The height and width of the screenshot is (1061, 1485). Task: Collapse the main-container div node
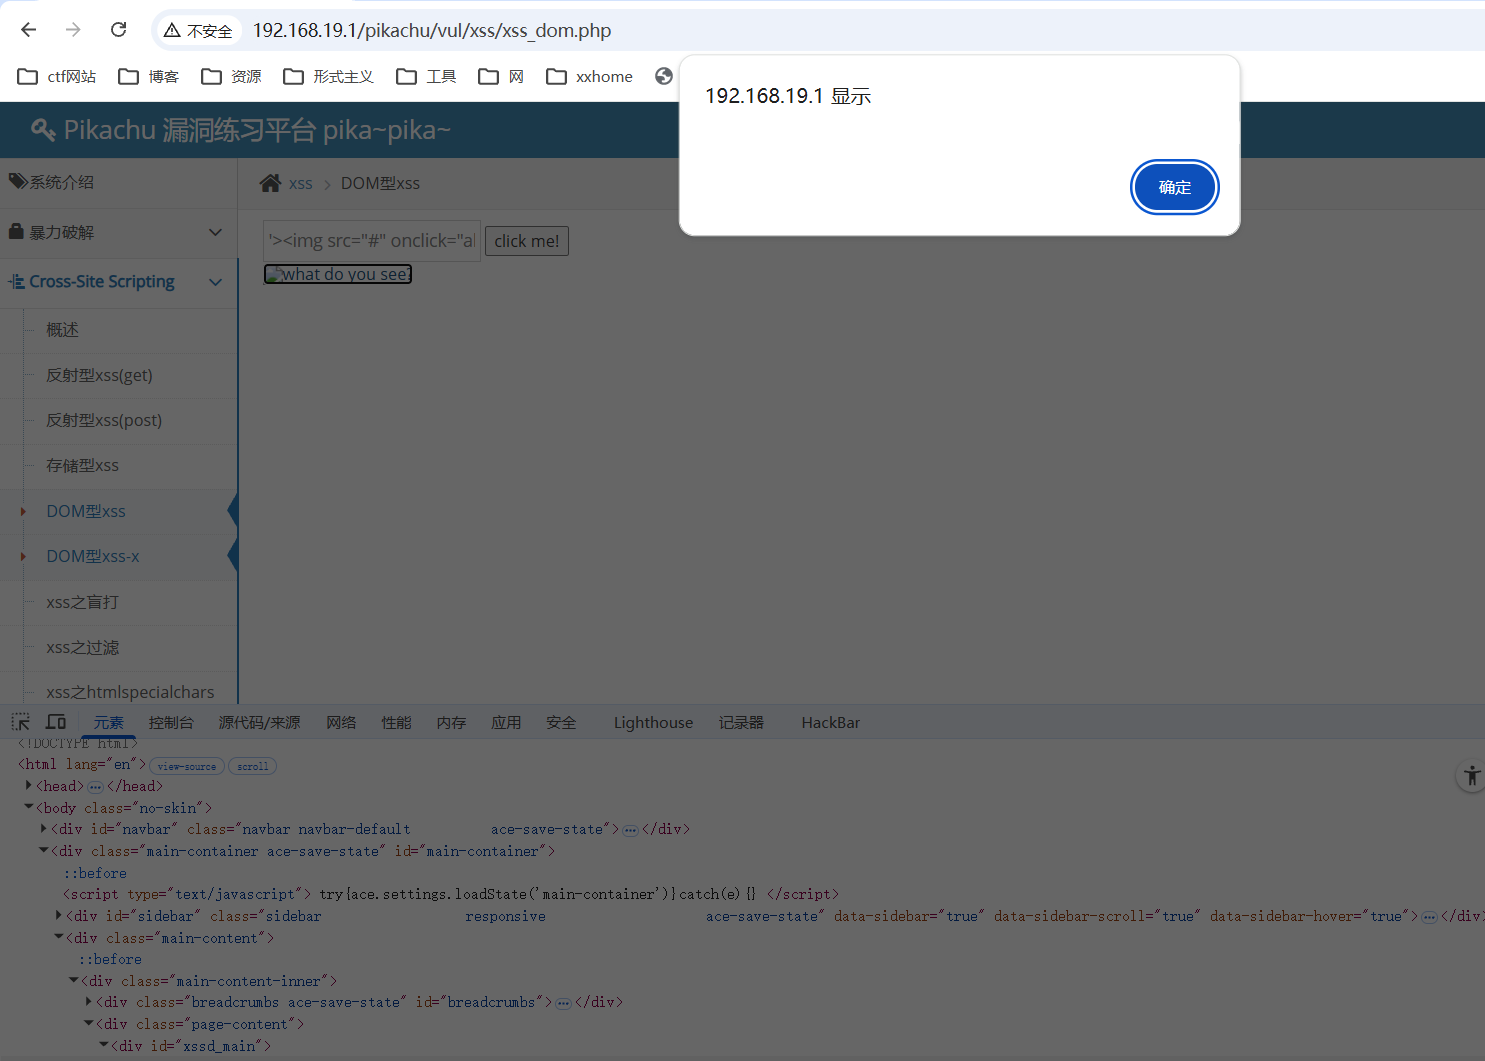[x=44, y=851]
